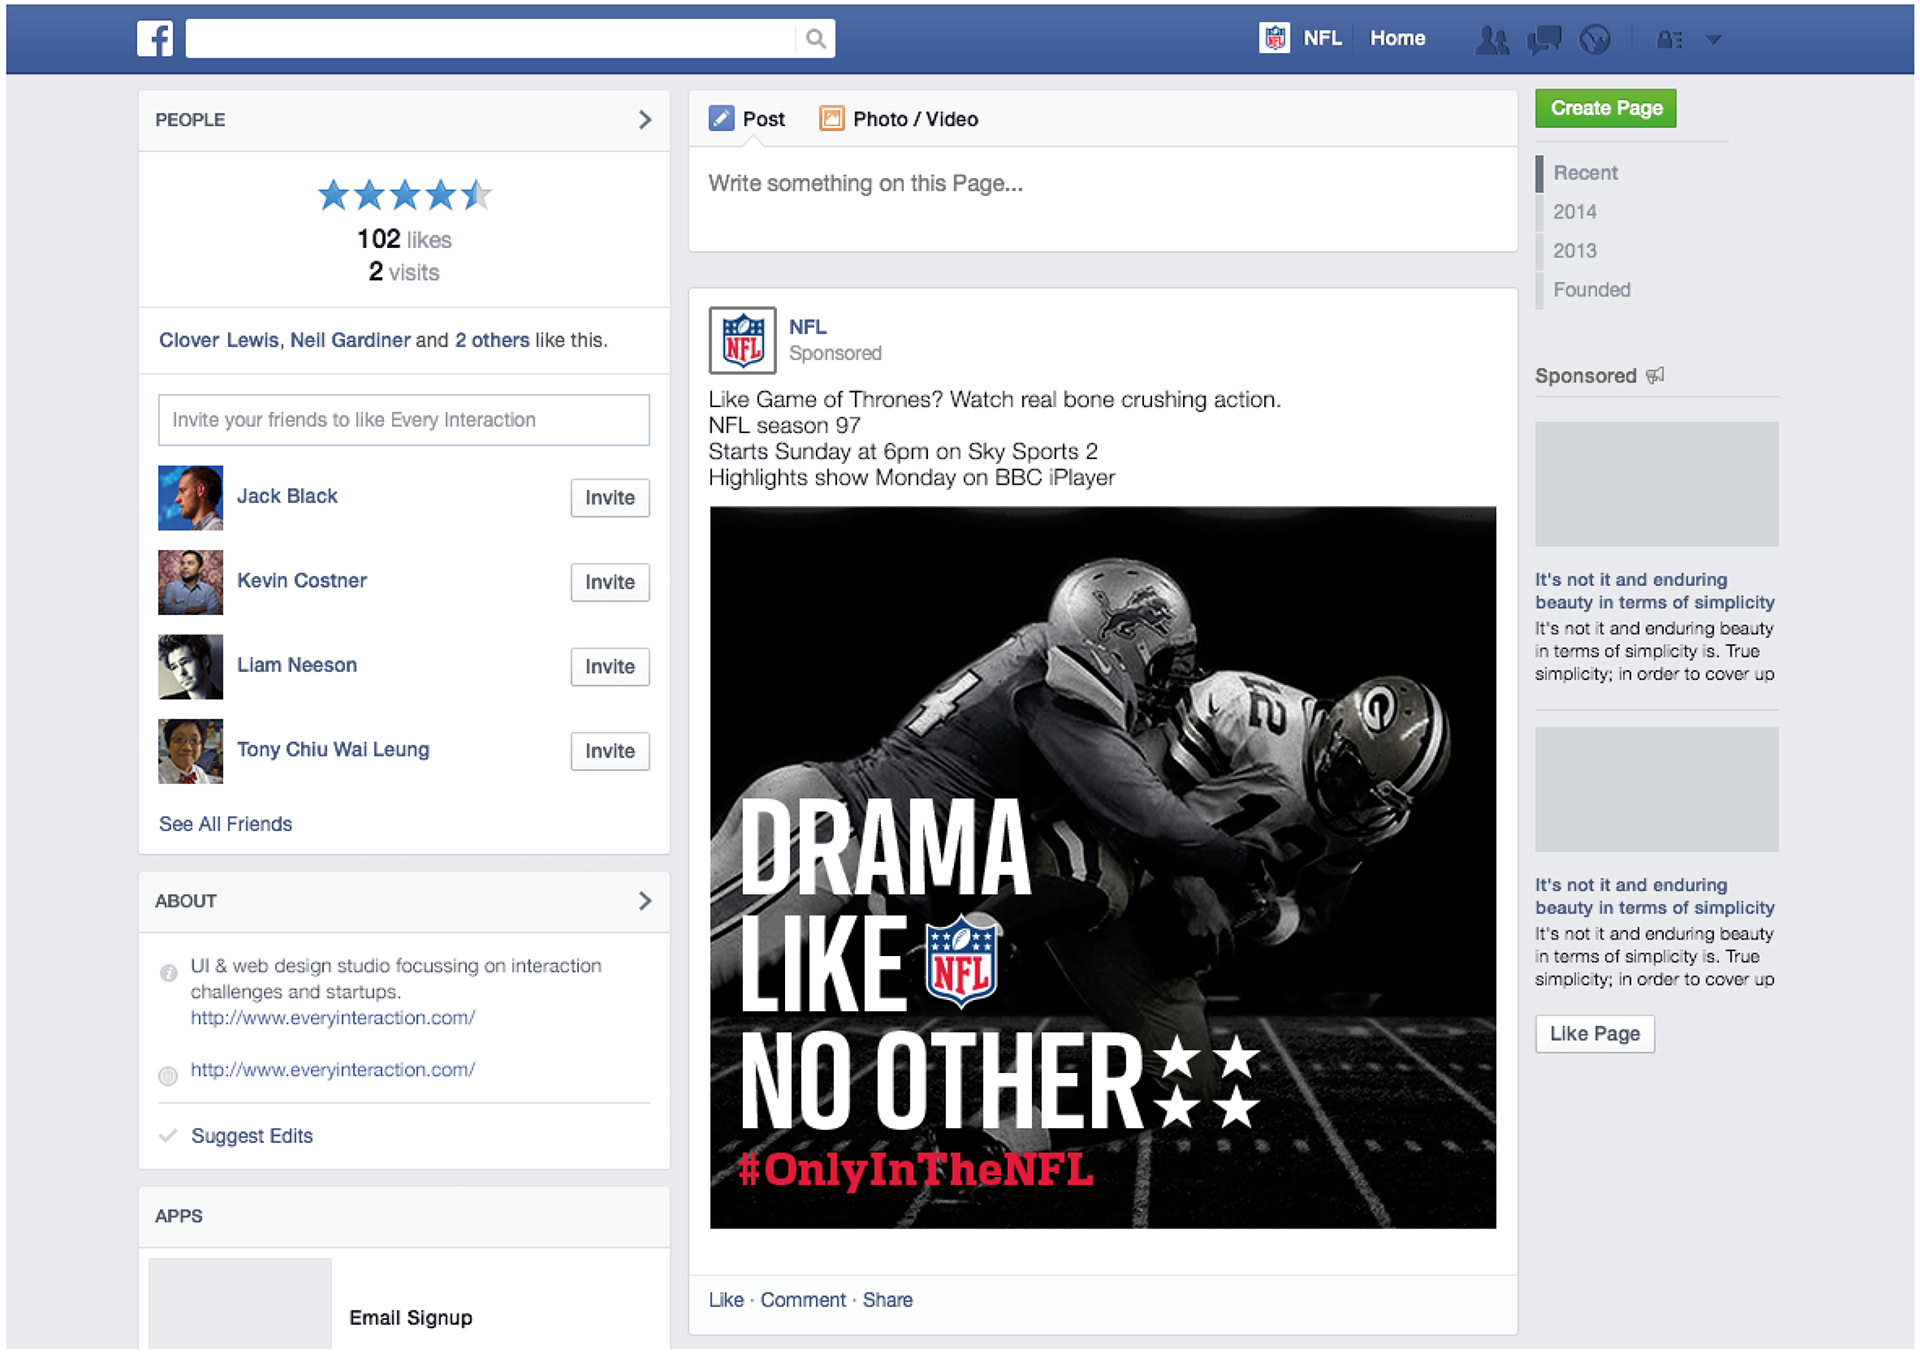Click the checkmark icon beside Suggest Edits
Screen dimensions: 1920x1355
[168, 1136]
